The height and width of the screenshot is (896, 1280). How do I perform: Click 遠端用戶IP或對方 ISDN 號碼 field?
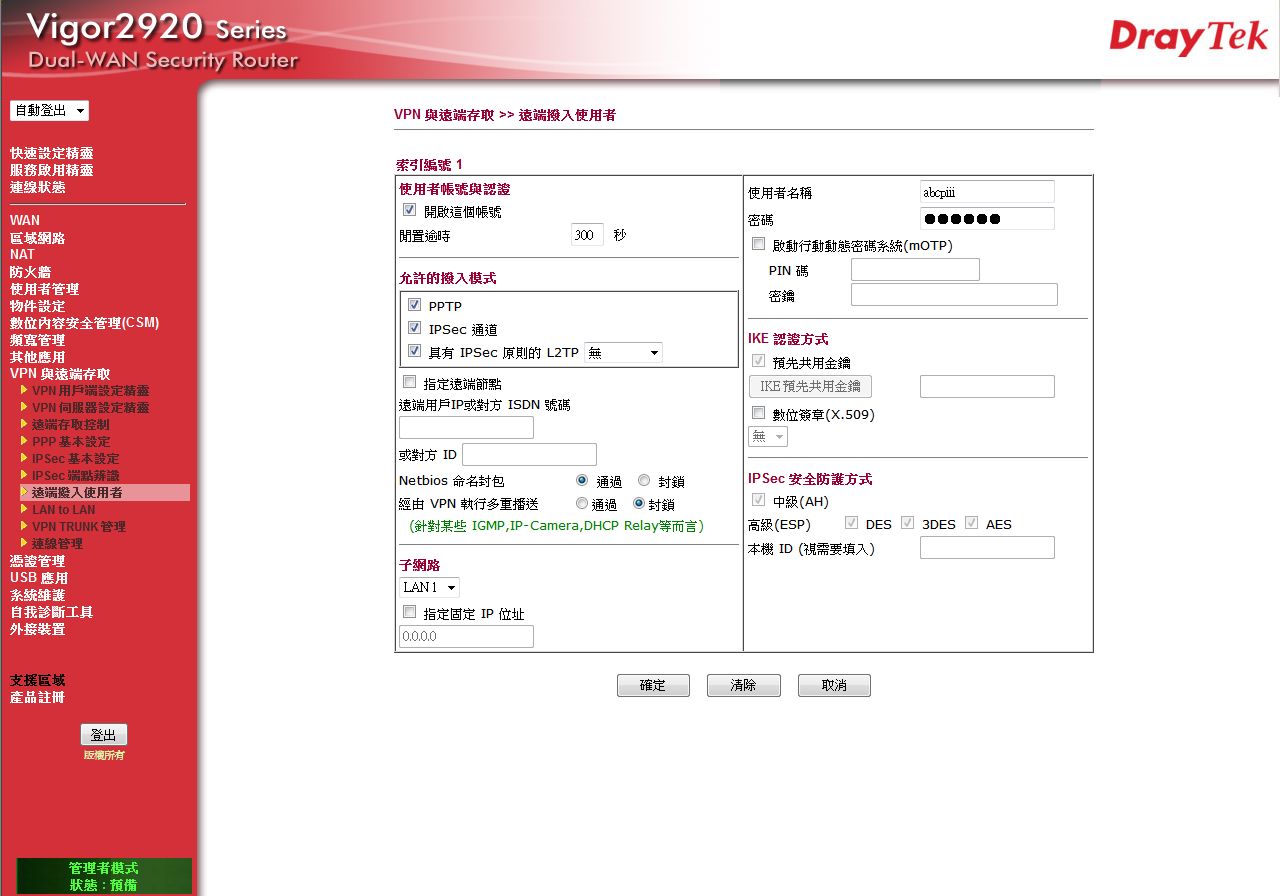(x=466, y=428)
